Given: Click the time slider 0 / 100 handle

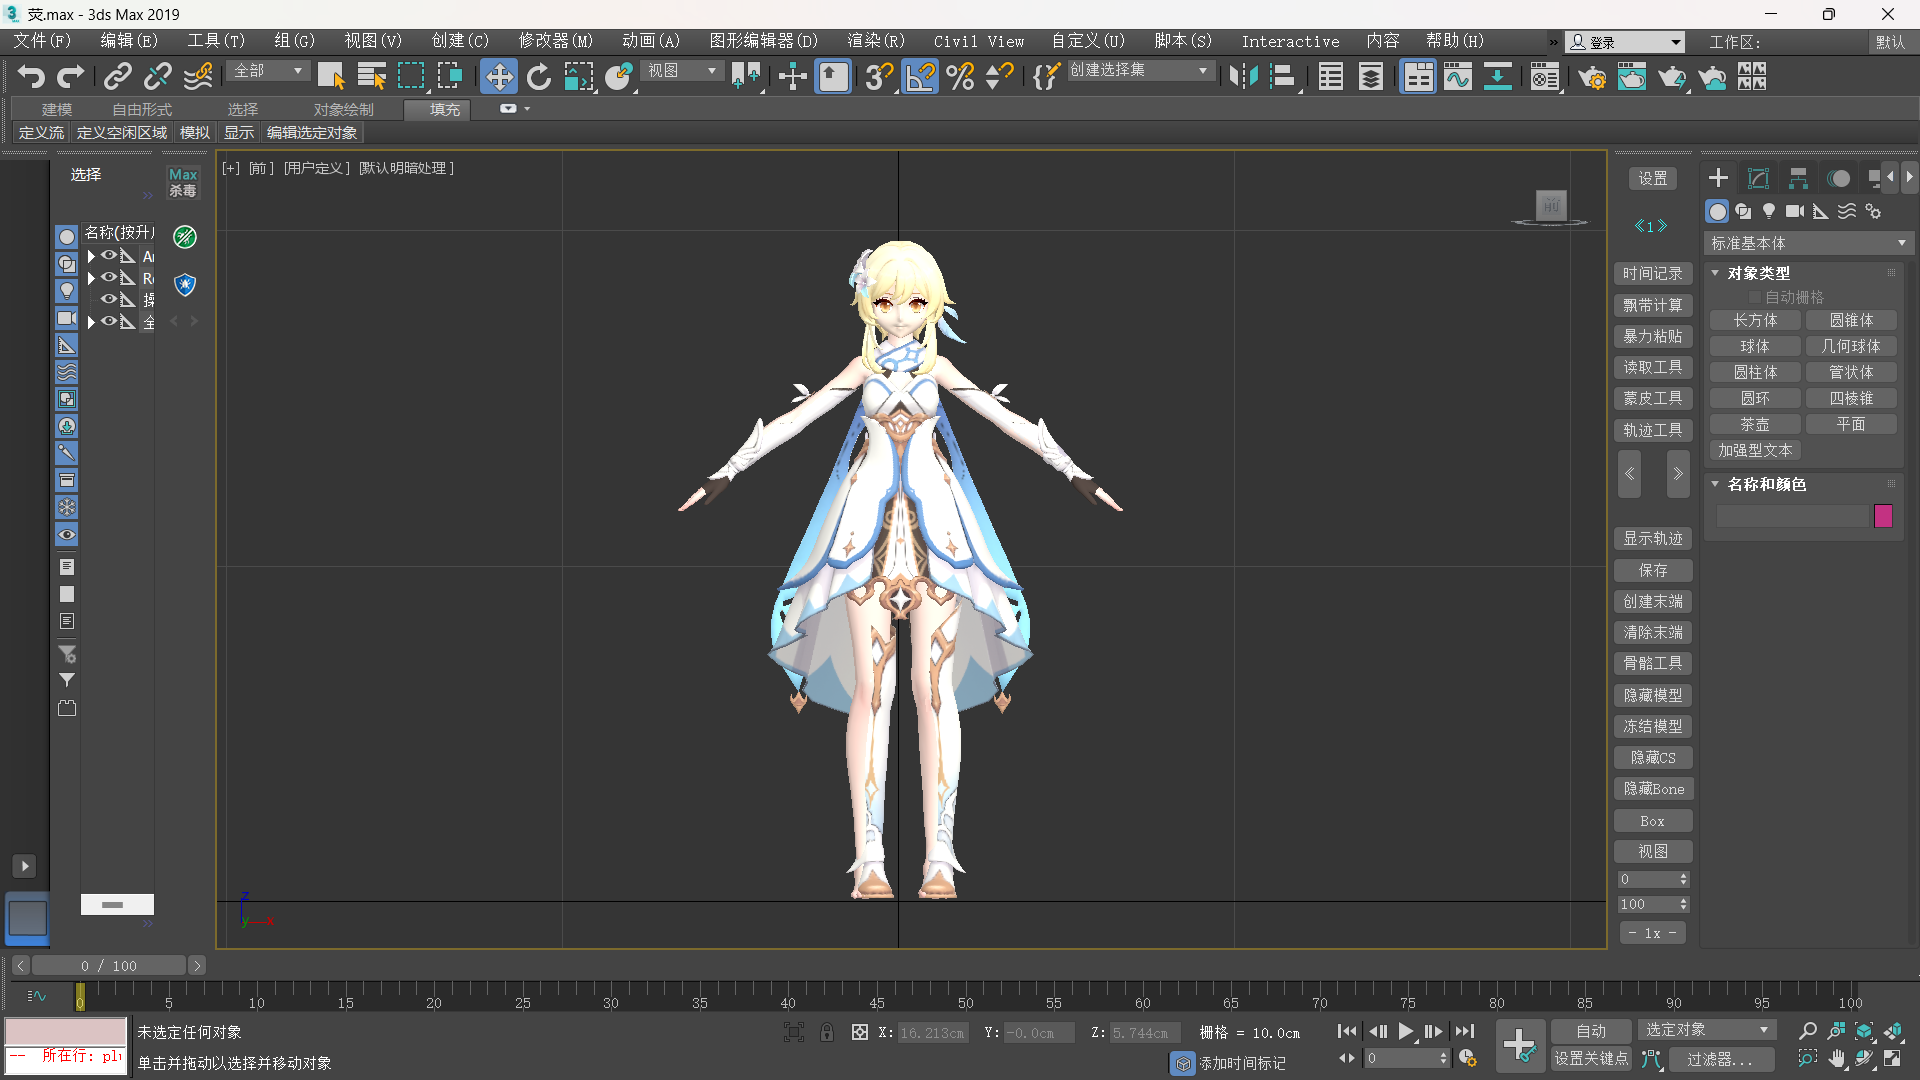Looking at the screenshot, I should click(109, 965).
